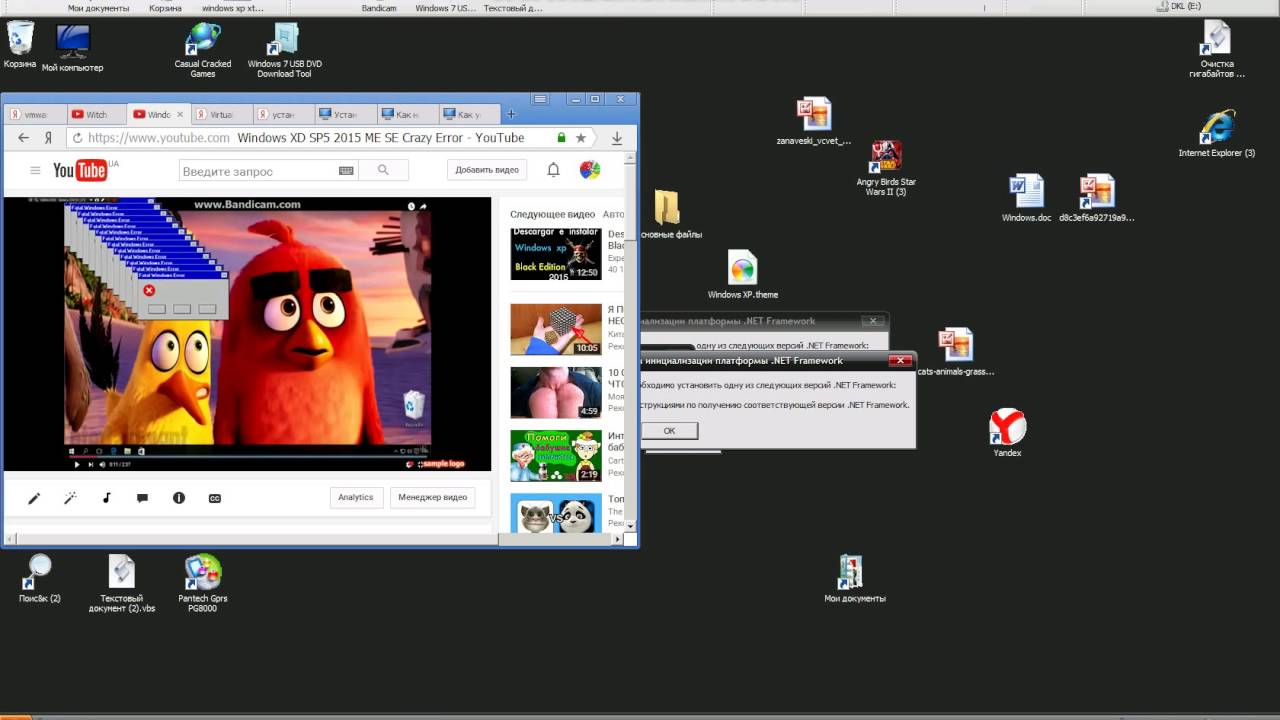Open the Yandex browser settings menu button
The width and height of the screenshot is (1280, 720).
pos(540,99)
